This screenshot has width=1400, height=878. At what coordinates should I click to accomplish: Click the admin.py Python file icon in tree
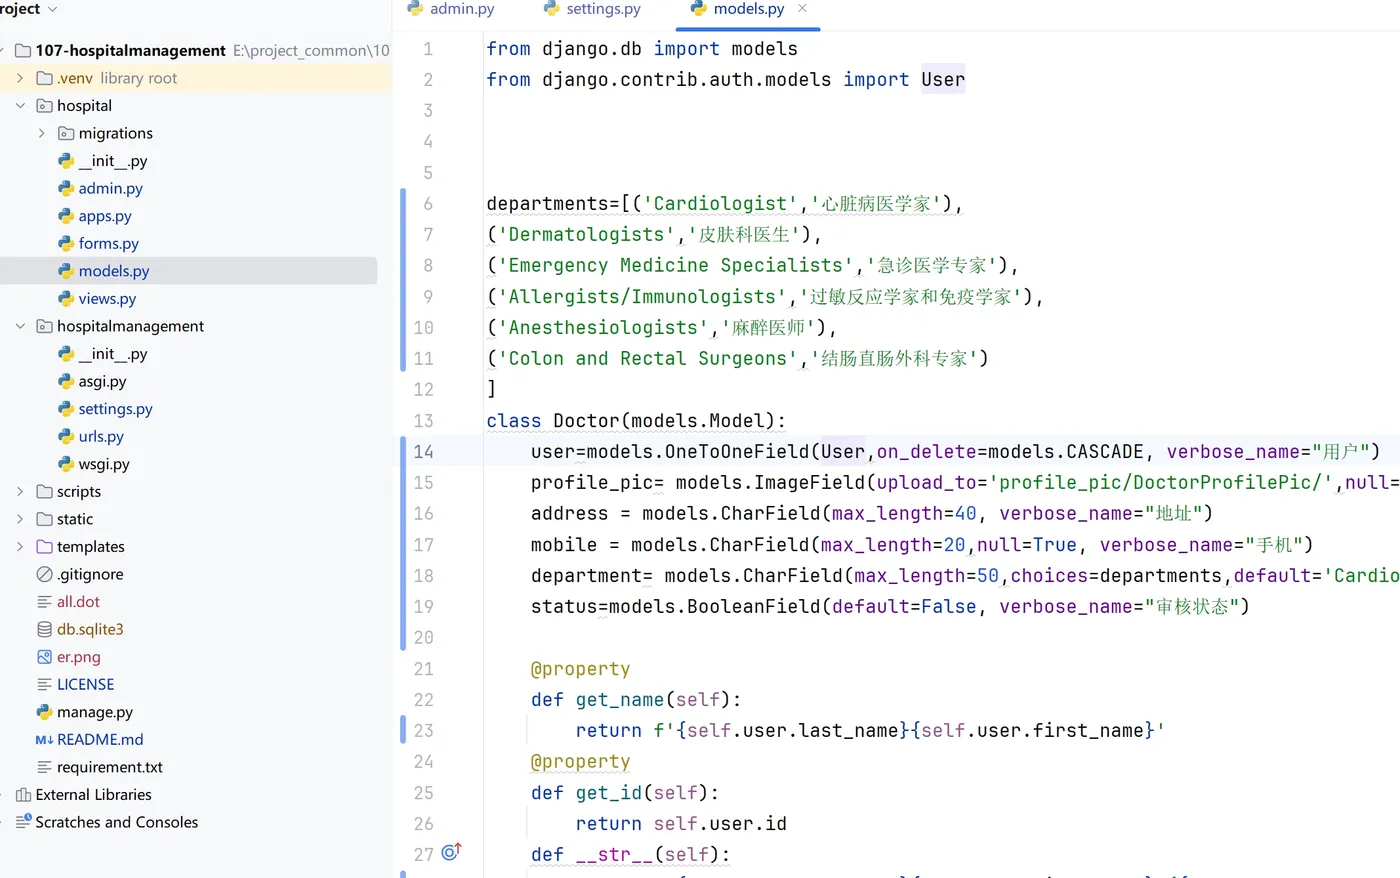coord(66,188)
